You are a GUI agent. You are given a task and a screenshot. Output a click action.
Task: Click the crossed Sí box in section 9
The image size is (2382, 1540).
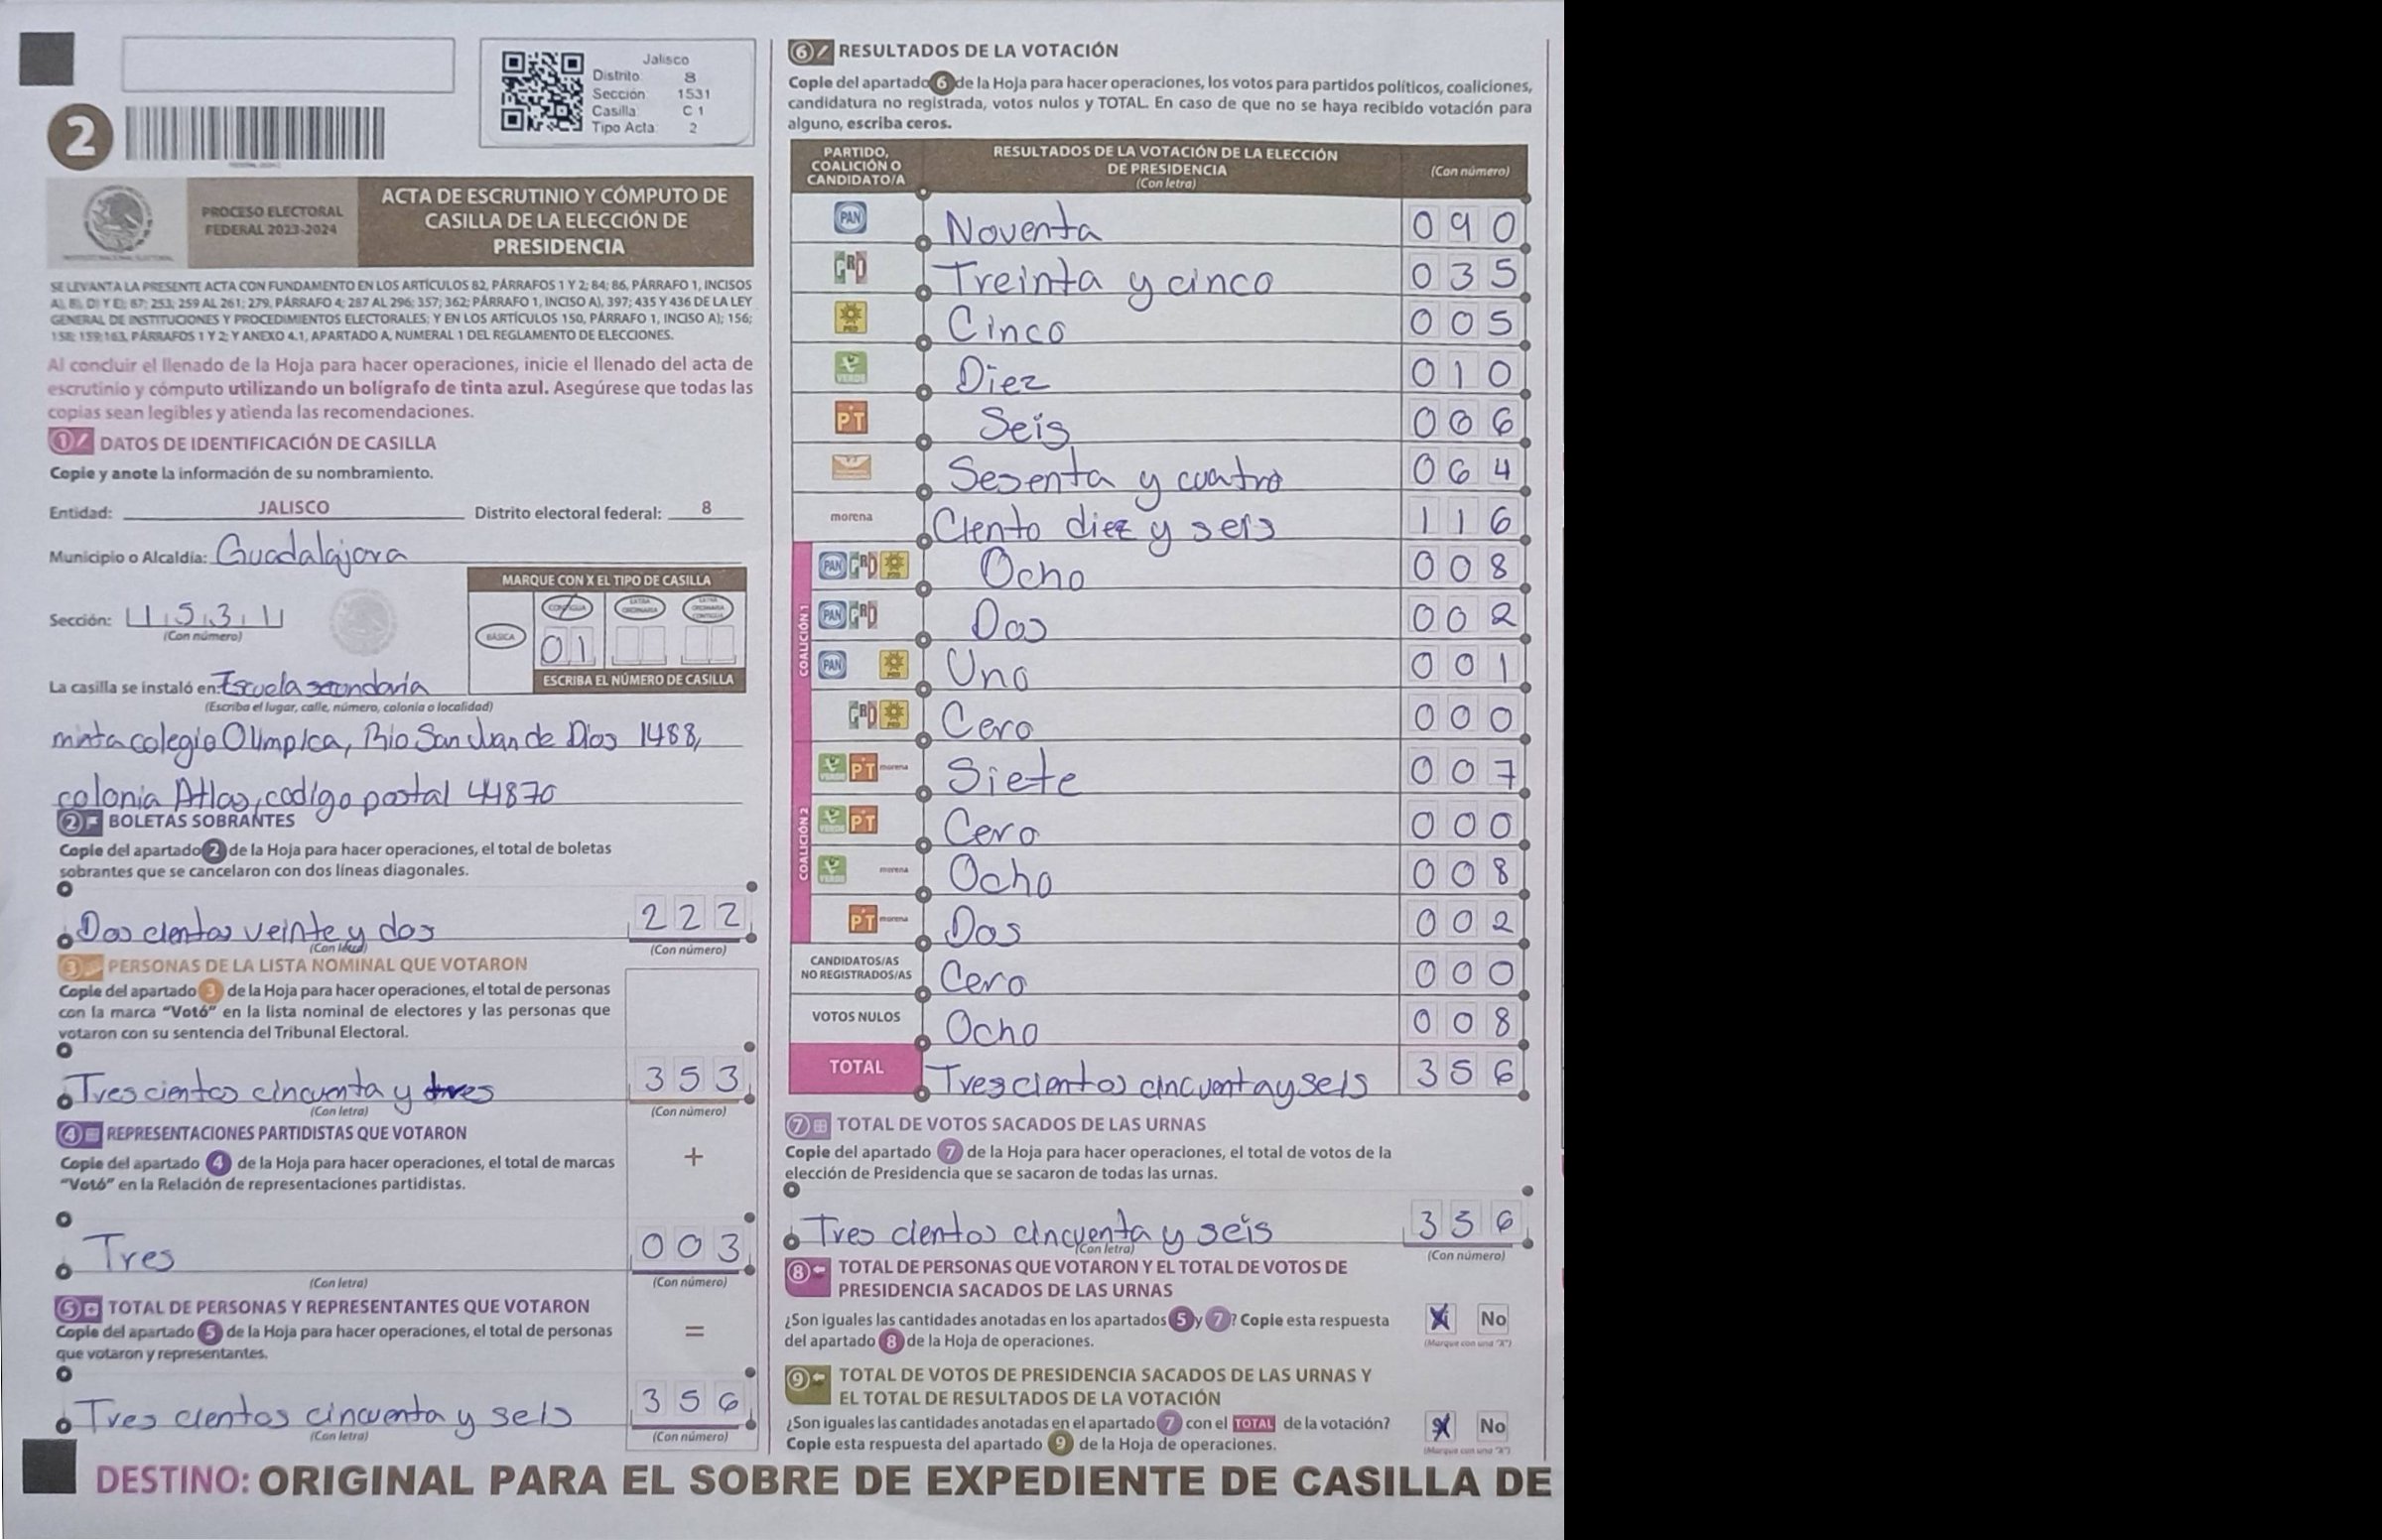point(1440,1426)
